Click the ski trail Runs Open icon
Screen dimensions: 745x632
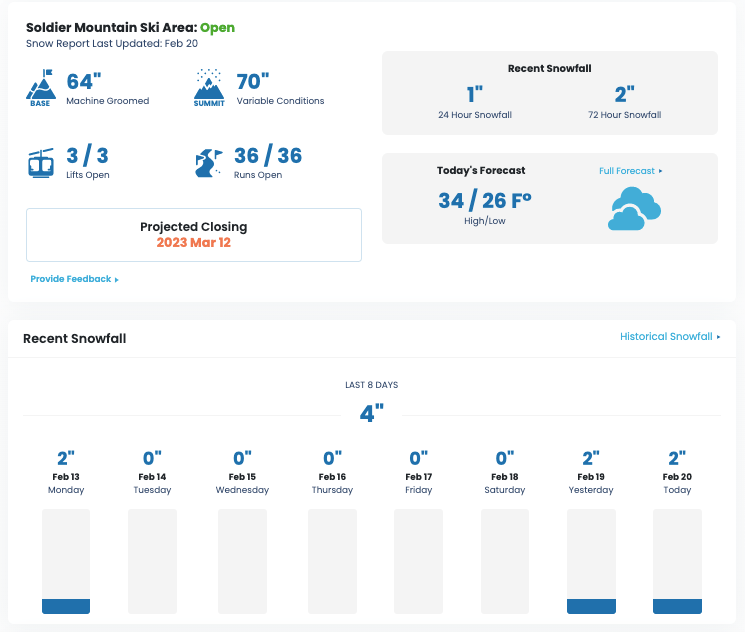tap(209, 163)
